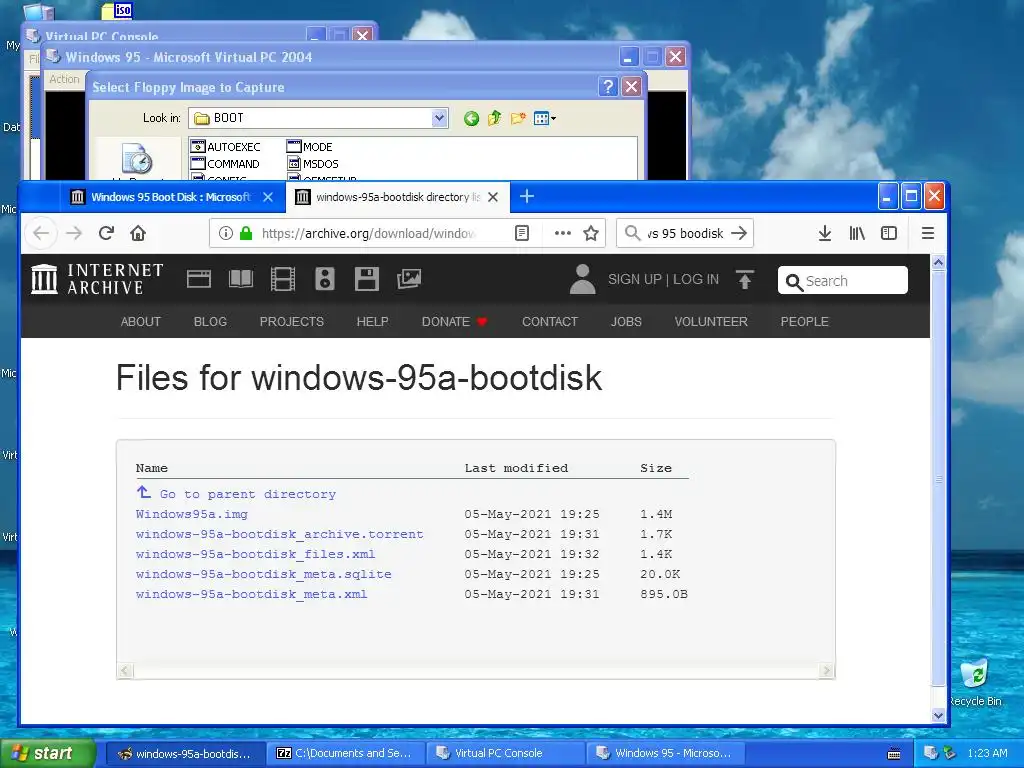This screenshot has height=768, width=1024.
Task: Open Firefox library icon
Action: (857, 233)
